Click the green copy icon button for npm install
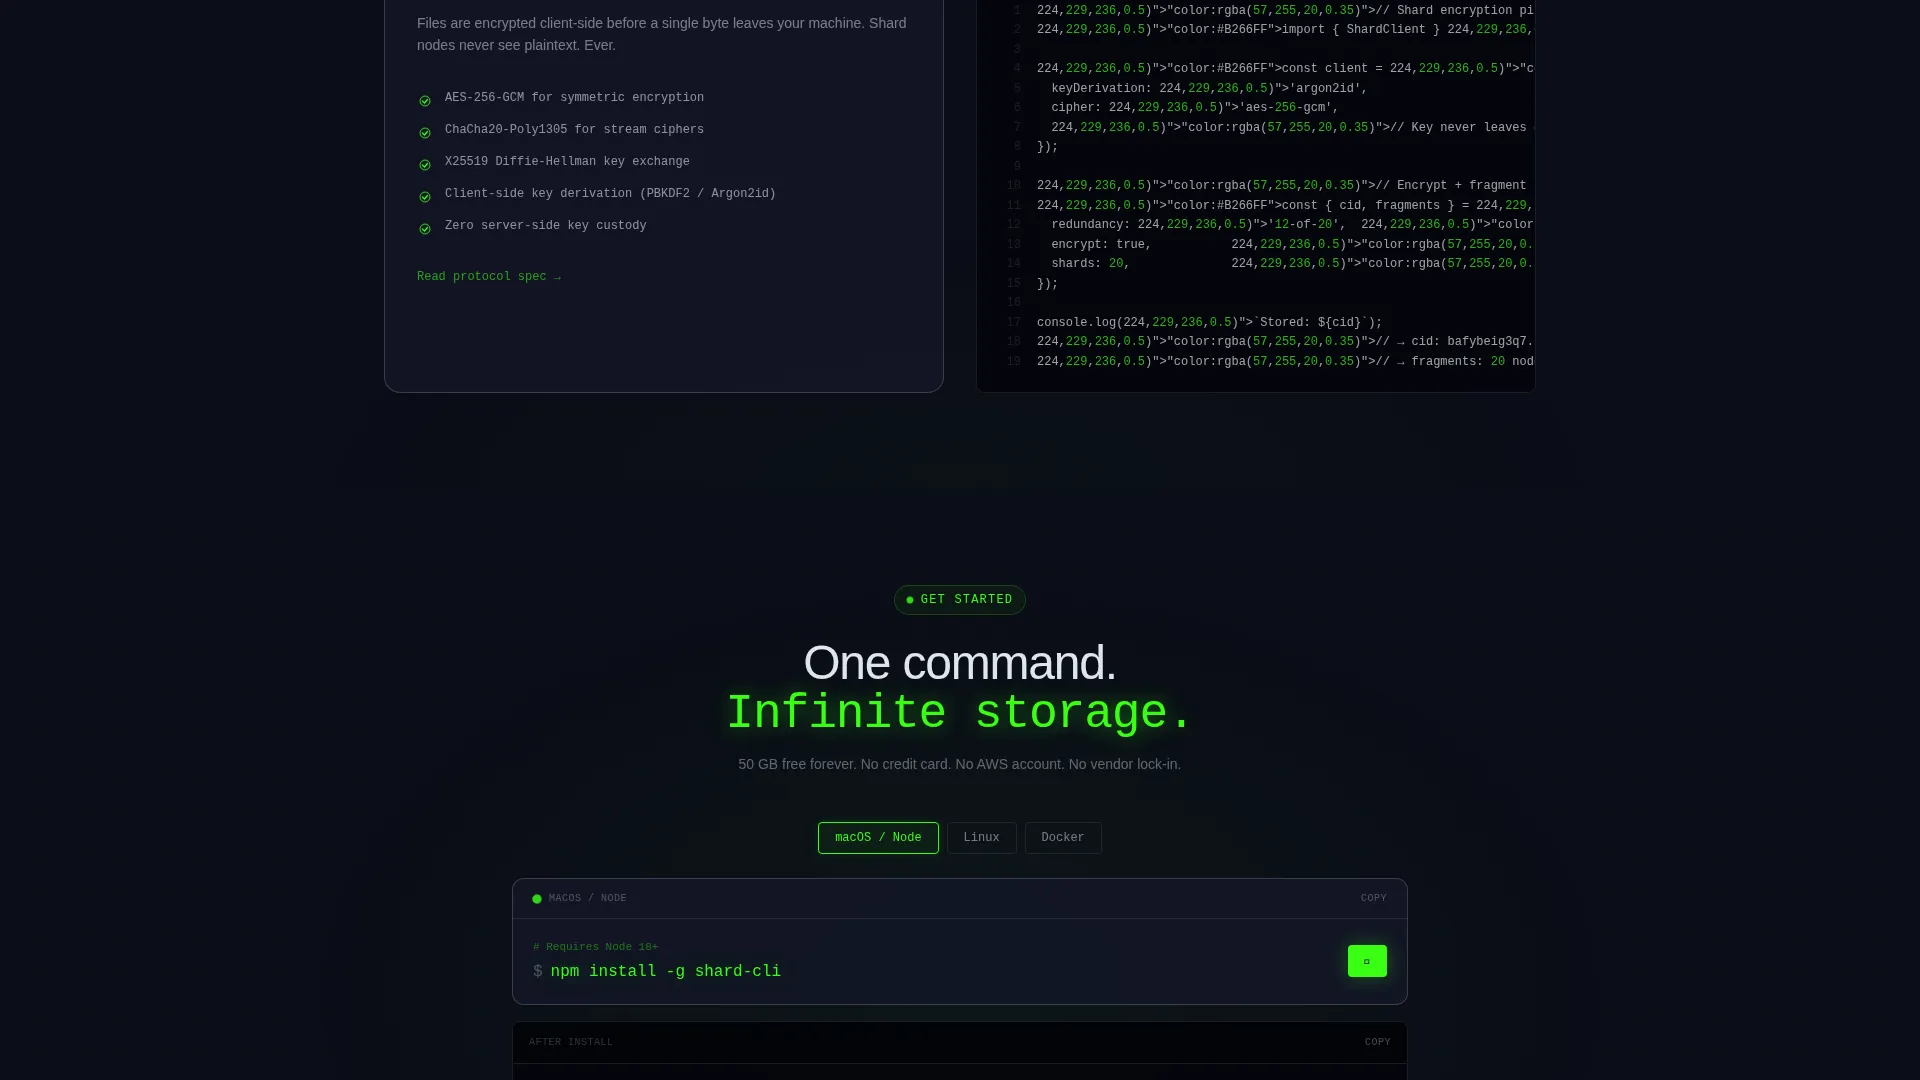Screen dimensions: 1920x1080 click(x=1367, y=961)
